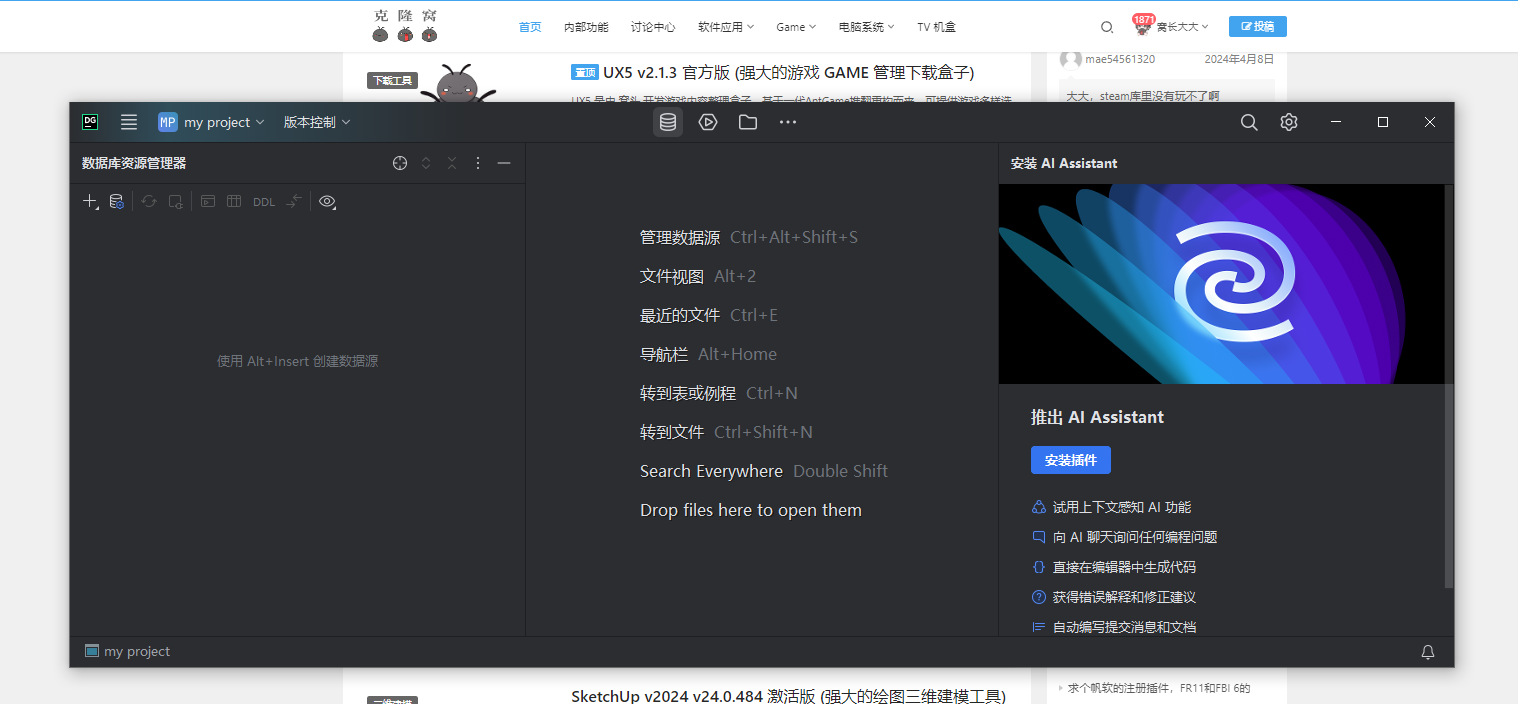Toggle the eye view options icon
This screenshot has height=704, width=1518.
point(327,201)
